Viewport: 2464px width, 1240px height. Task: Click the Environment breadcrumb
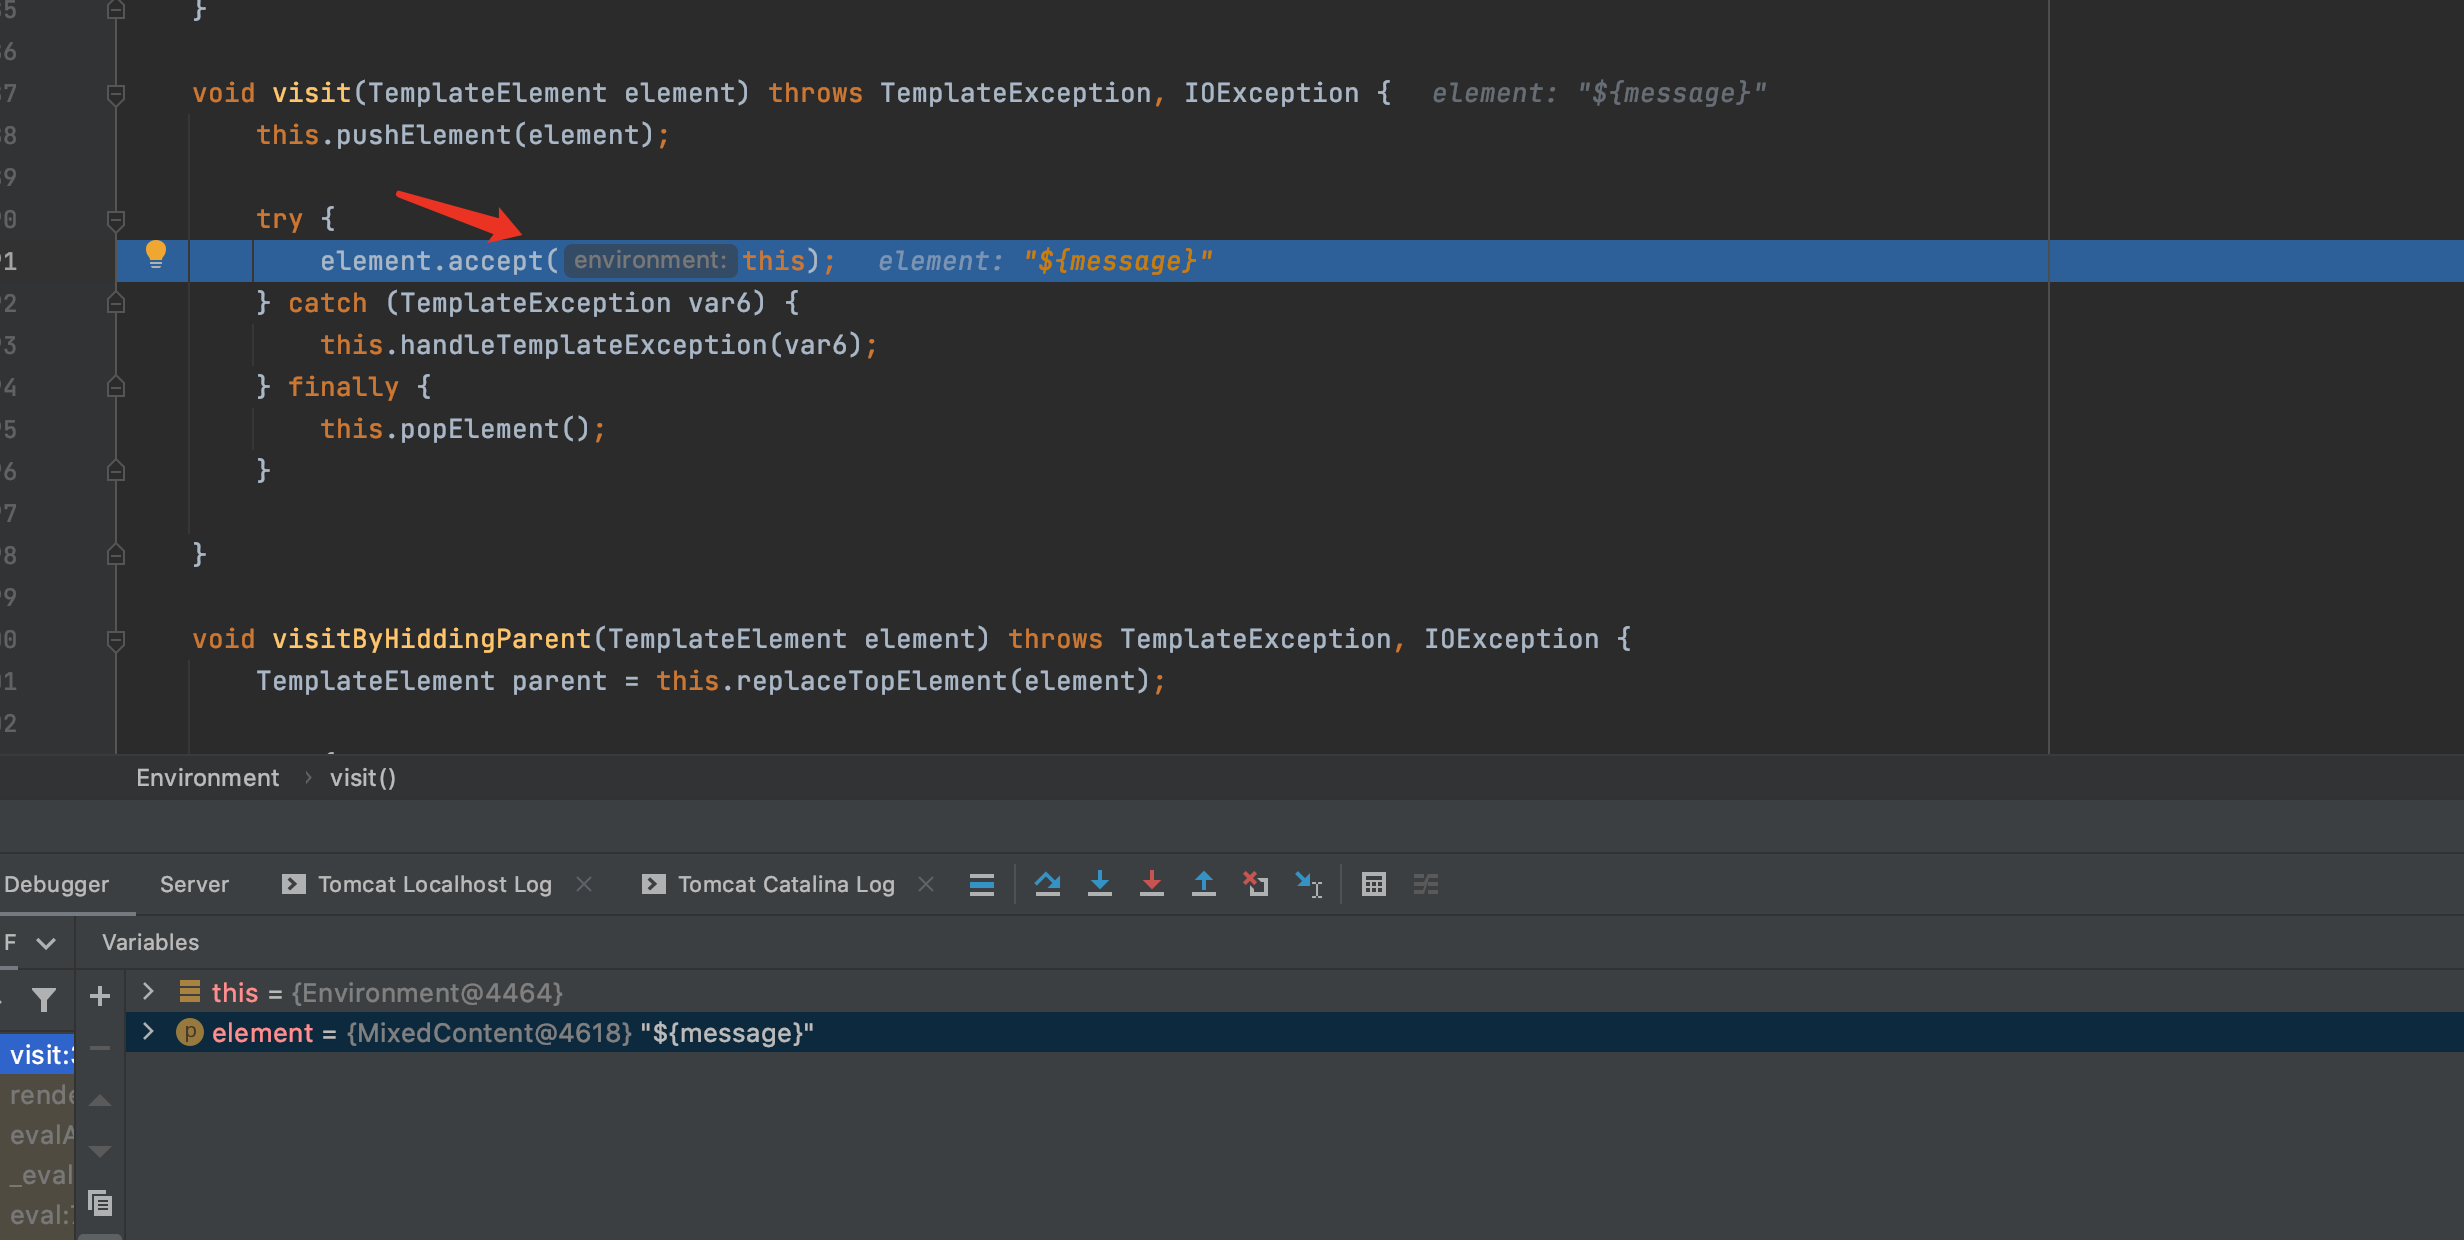pos(207,777)
